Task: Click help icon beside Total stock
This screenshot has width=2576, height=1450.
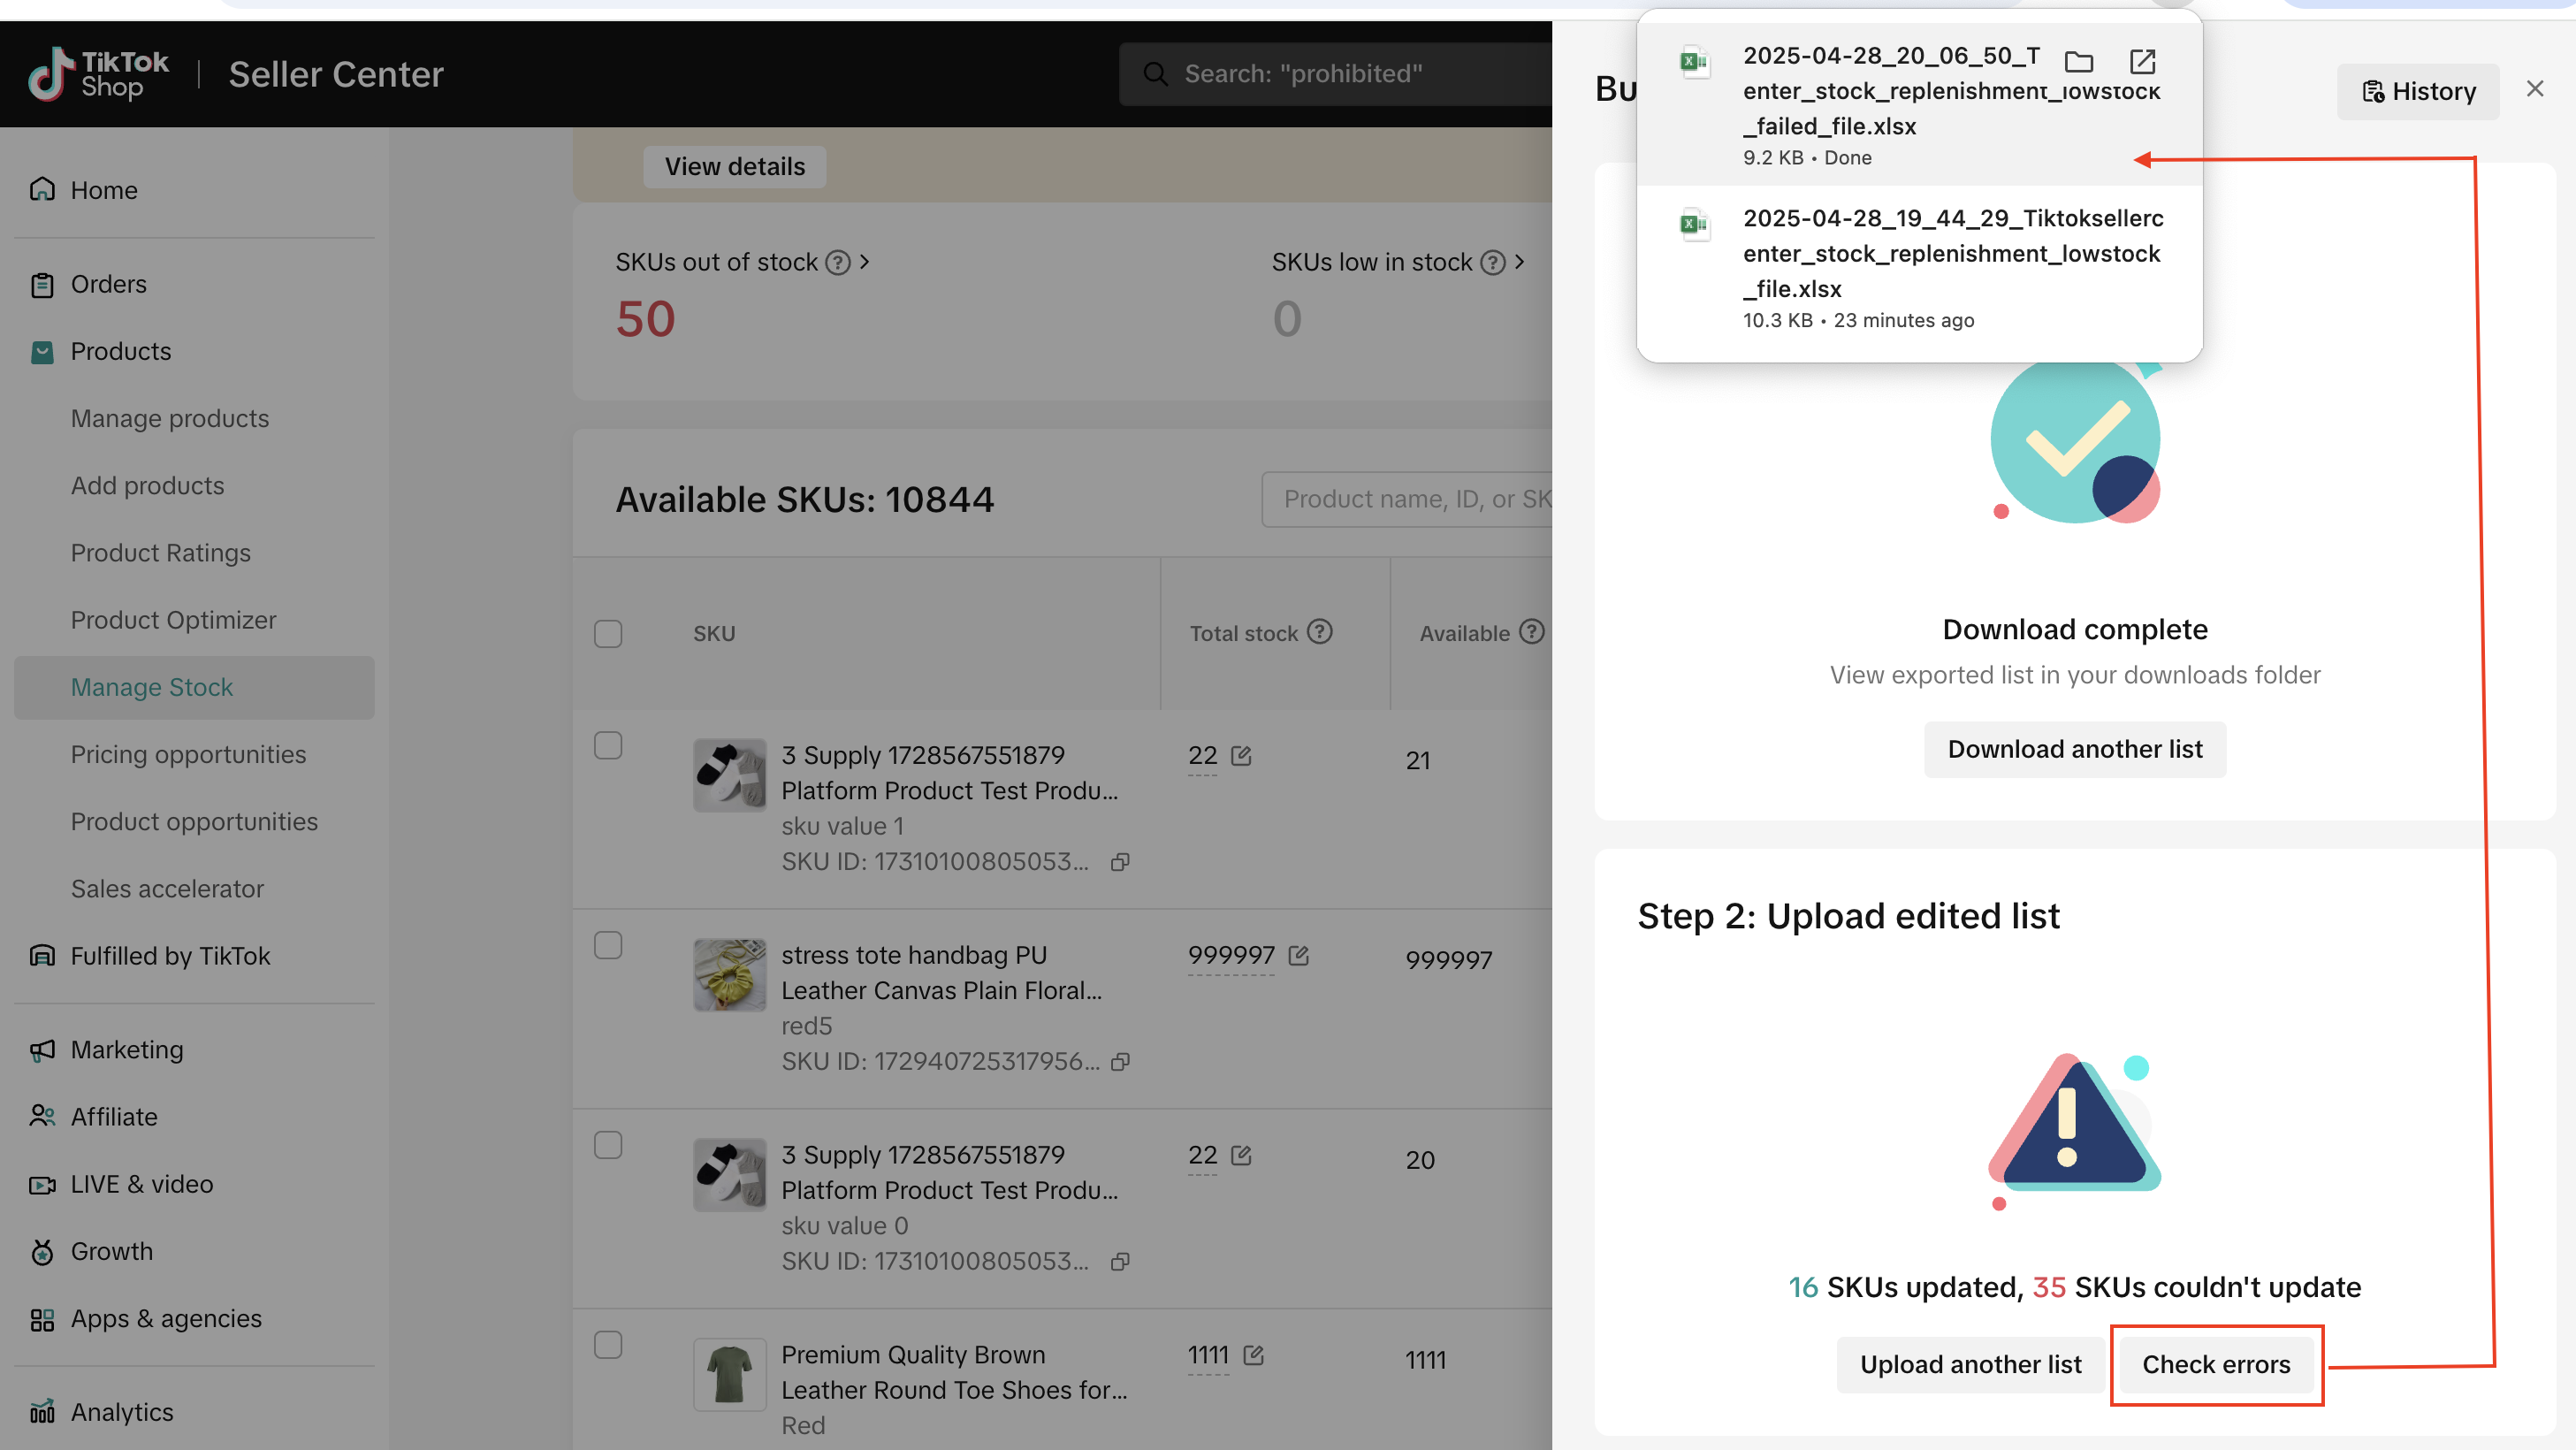Action: 1320,632
